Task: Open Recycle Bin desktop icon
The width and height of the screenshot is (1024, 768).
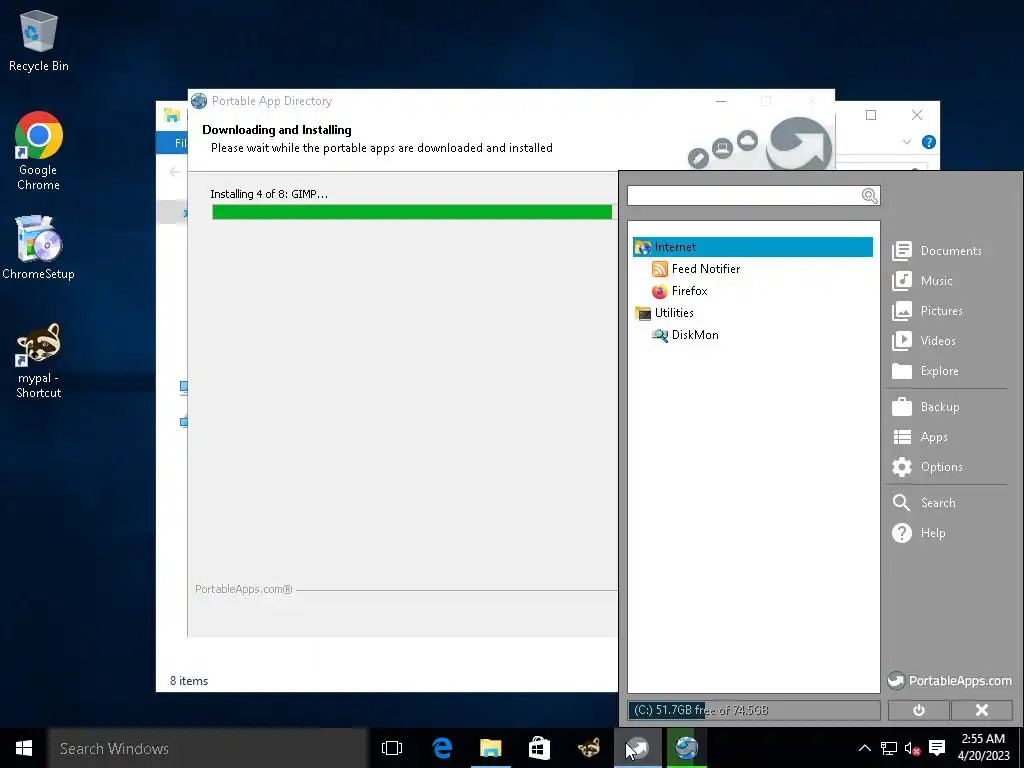Action: click(39, 40)
